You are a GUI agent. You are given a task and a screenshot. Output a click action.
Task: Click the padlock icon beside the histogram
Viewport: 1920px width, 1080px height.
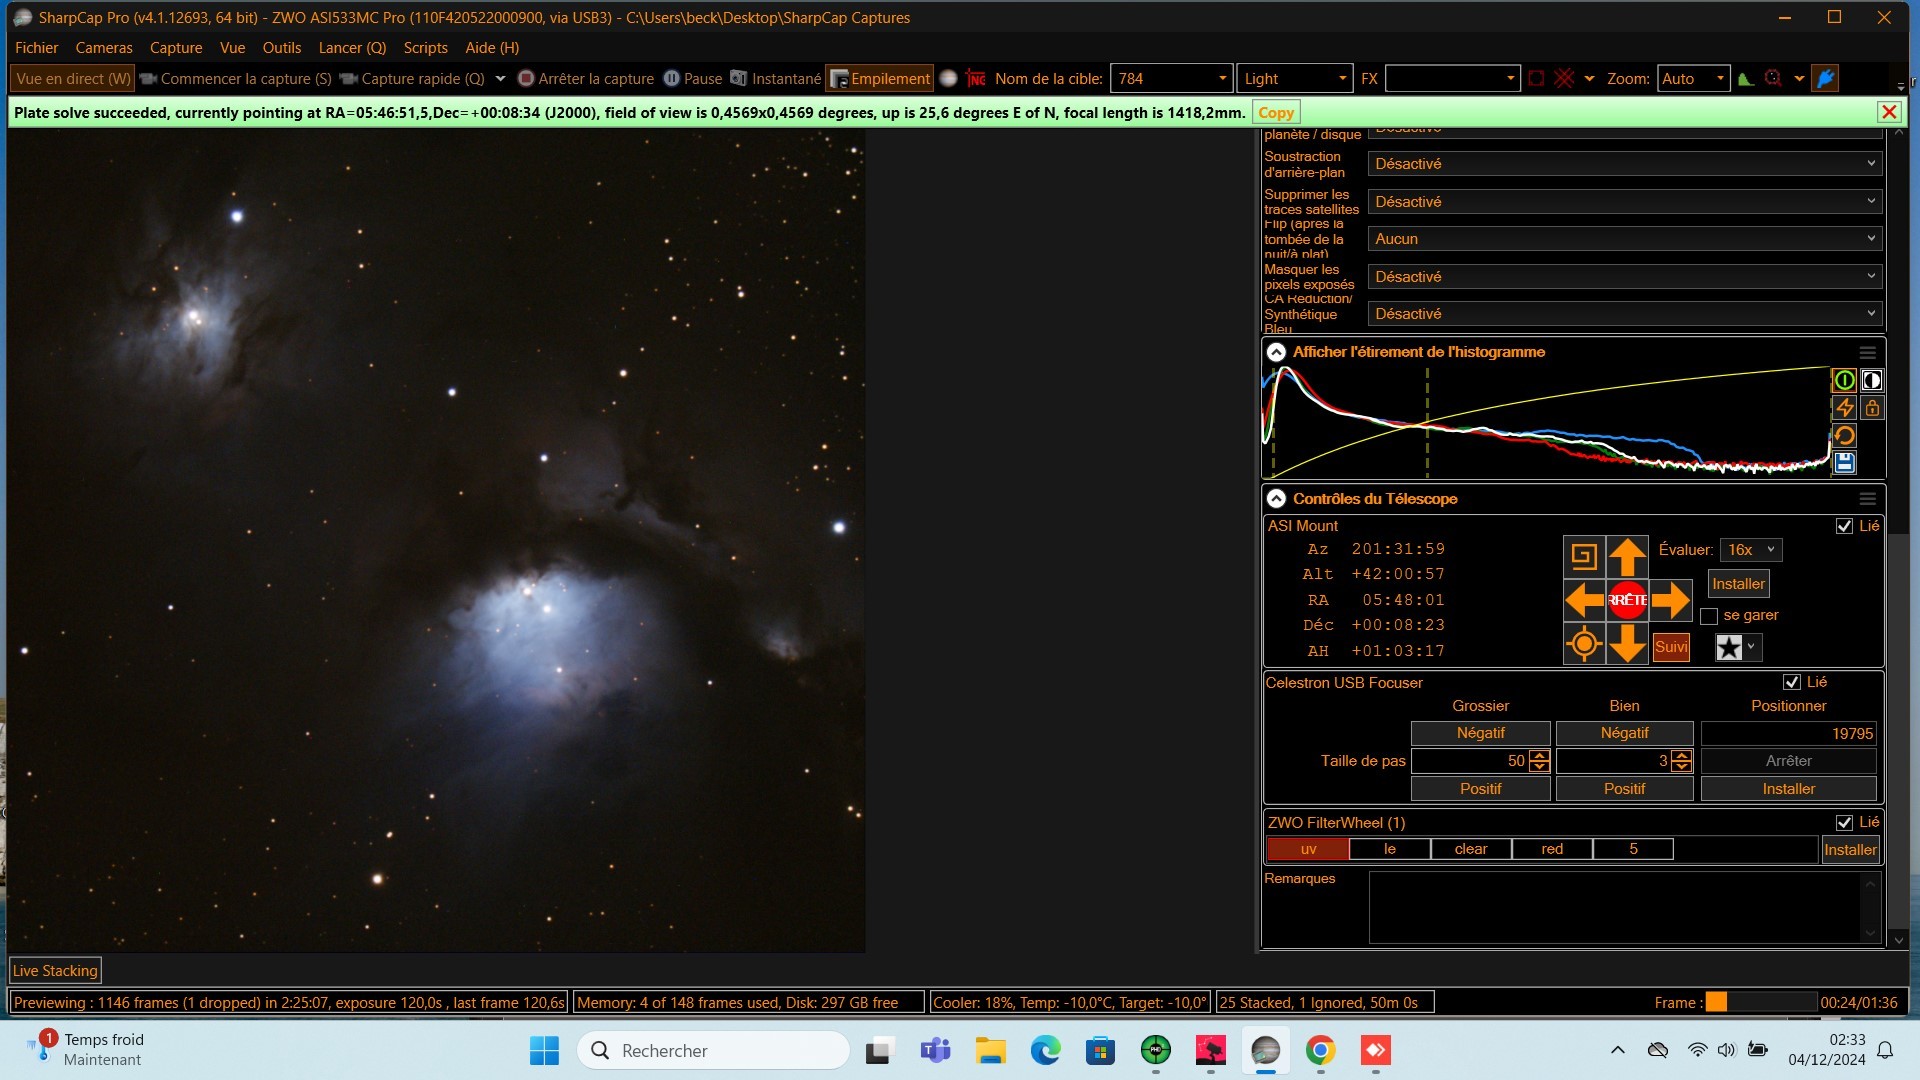1872,408
